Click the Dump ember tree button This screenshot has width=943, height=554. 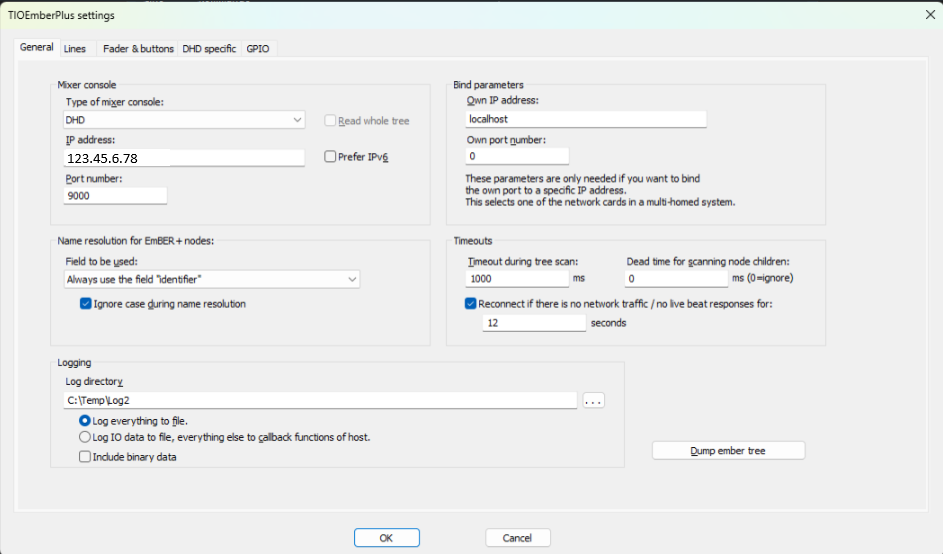[x=728, y=451]
